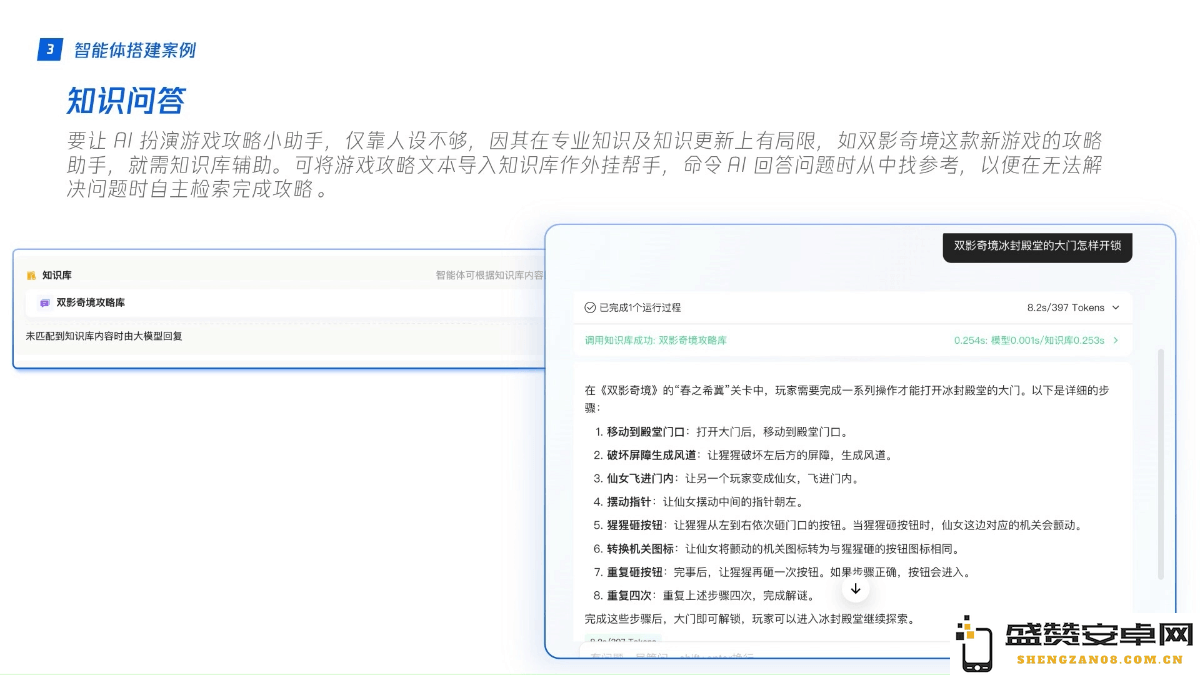The width and height of the screenshot is (1200, 675).
Task: Click step 7 重复砸按钮
Action: [x=782, y=572]
